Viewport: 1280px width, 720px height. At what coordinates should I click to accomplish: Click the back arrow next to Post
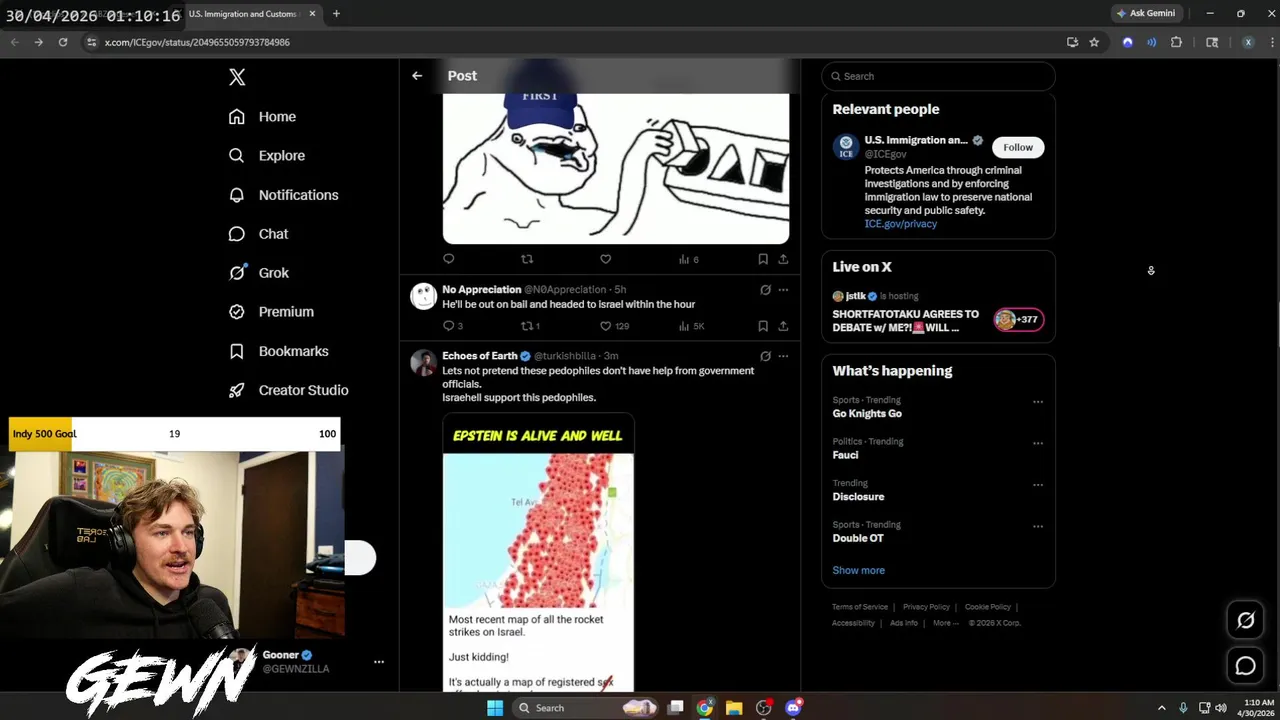(417, 76)
